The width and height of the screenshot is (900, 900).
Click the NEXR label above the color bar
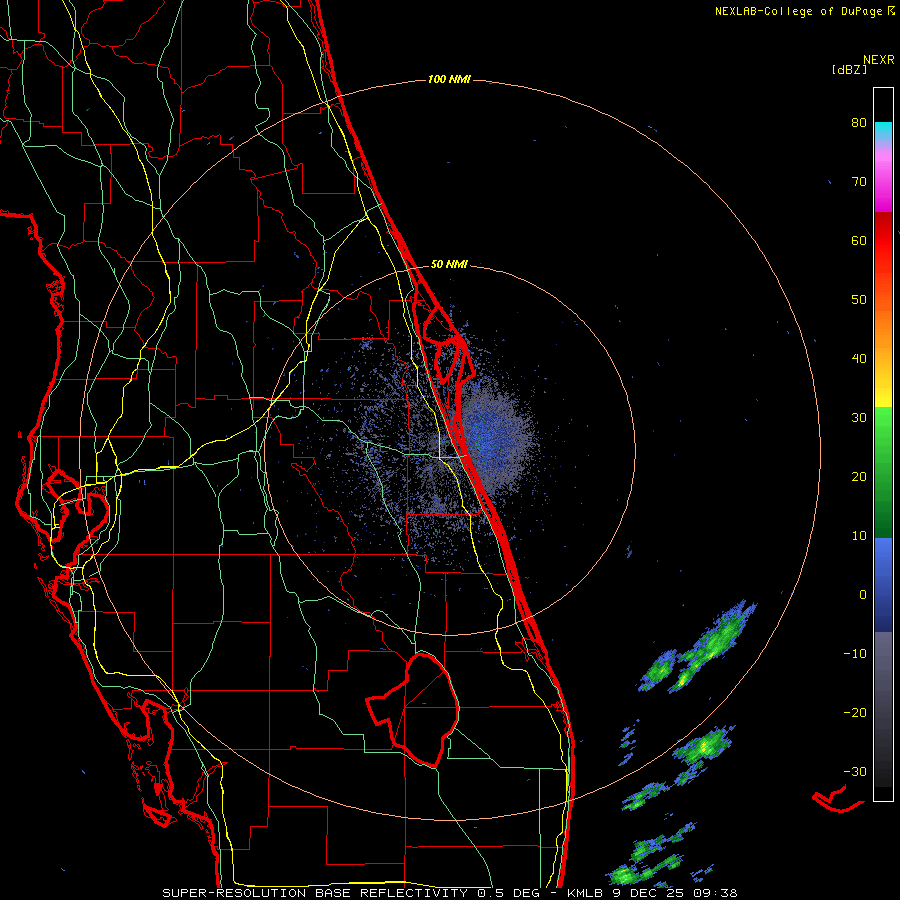point(879,60)
